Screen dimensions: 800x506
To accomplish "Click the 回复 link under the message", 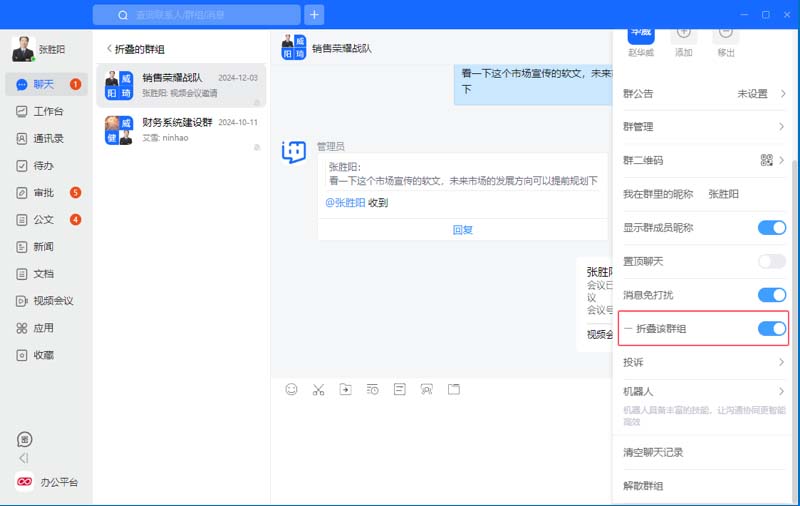I will (x=462, y=230).
